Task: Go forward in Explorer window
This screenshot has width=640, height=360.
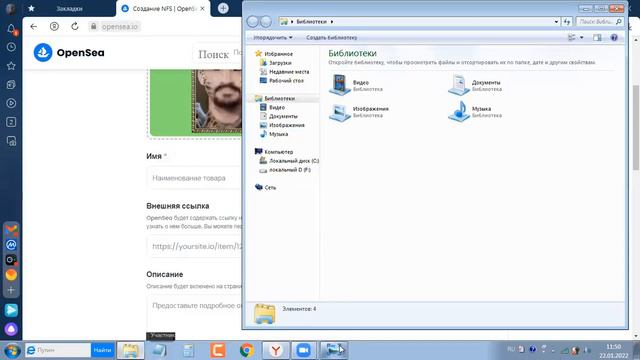Action: (266, 22)
